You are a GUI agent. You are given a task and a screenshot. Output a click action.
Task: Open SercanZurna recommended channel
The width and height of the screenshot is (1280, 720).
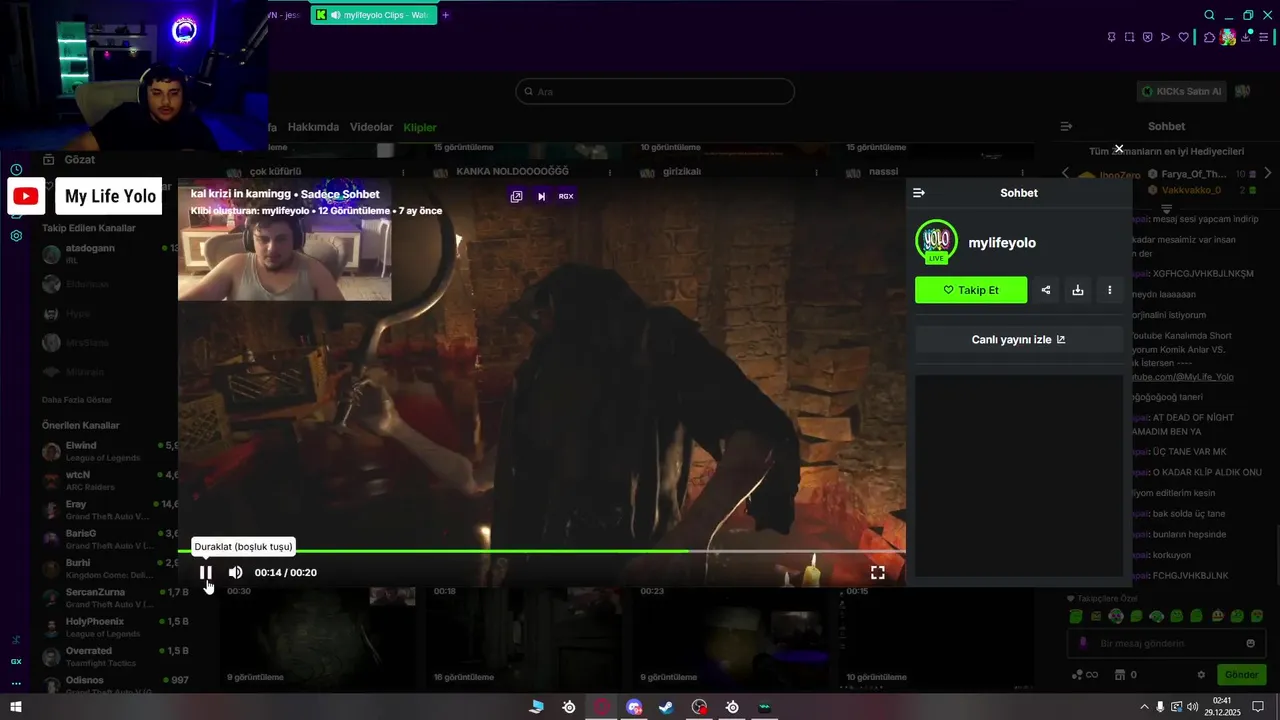tap(108, 598)
